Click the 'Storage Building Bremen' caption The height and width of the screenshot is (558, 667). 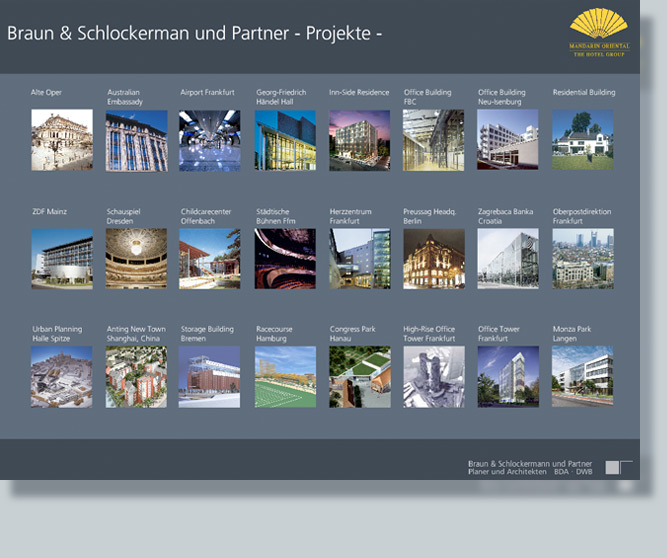[x=207, y=333]
